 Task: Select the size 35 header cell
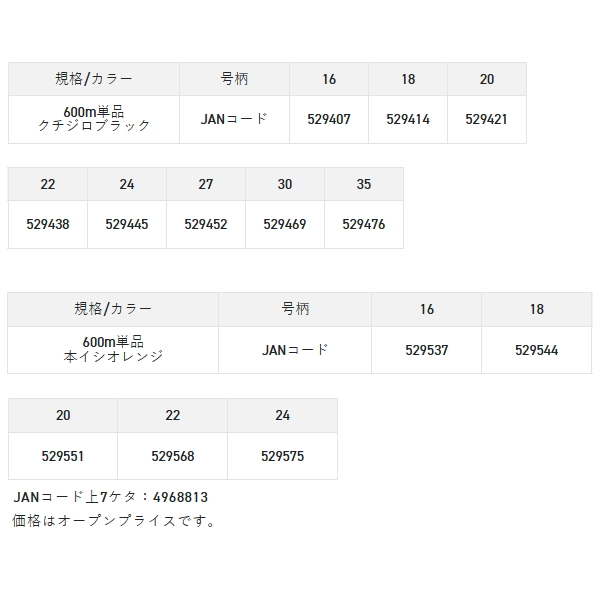364,185
